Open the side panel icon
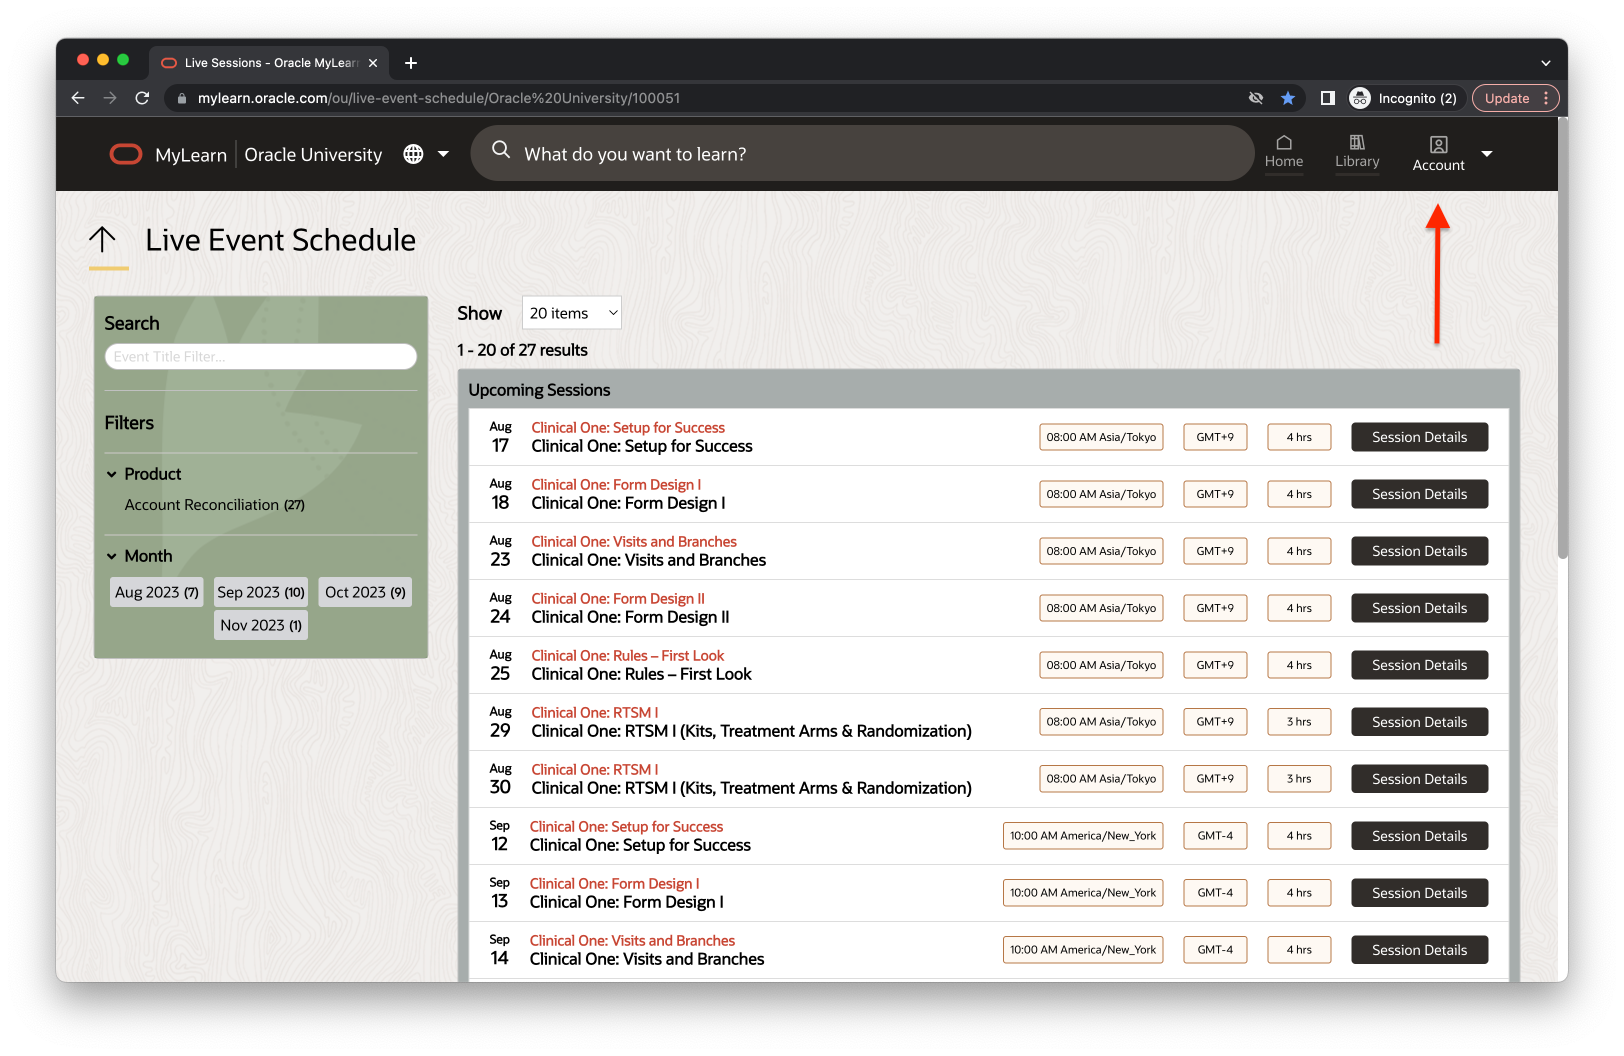Image resolution: width=1624 pixels, height=1056 pixels. [1328, 98]
